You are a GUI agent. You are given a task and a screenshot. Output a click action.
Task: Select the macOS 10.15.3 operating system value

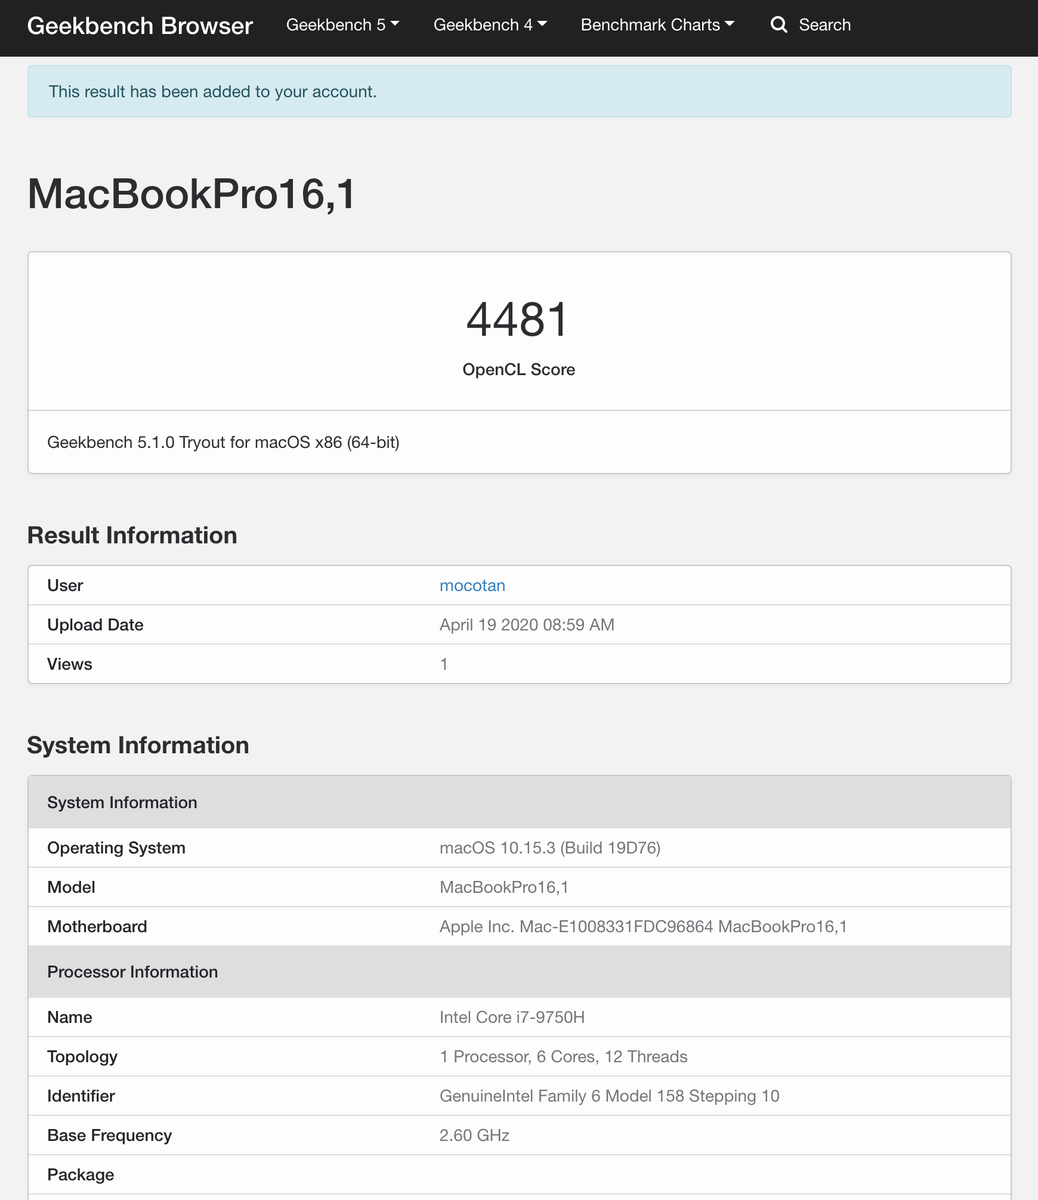pyautogui.click(x=550, y=848)
